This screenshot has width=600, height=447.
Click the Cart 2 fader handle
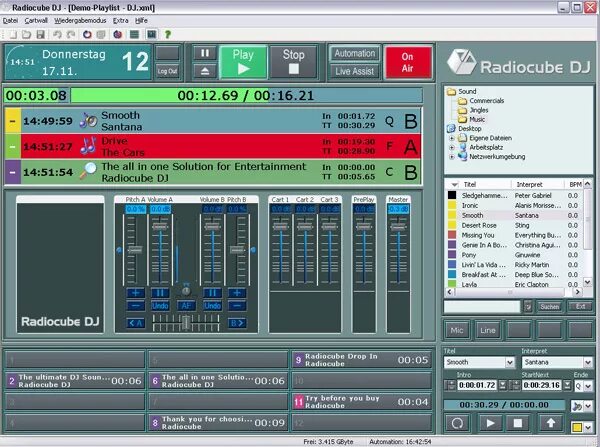click(x=305, y=227)
